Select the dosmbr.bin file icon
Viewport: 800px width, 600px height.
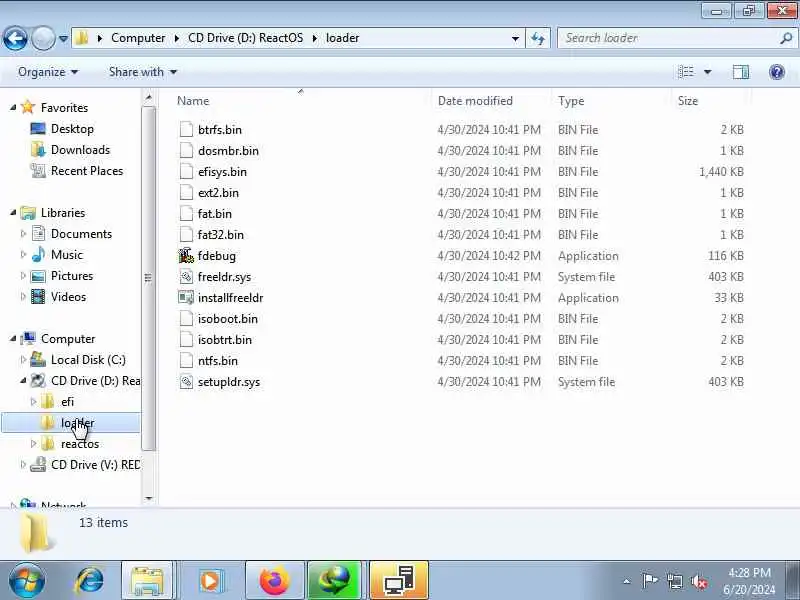pos(186,151)
